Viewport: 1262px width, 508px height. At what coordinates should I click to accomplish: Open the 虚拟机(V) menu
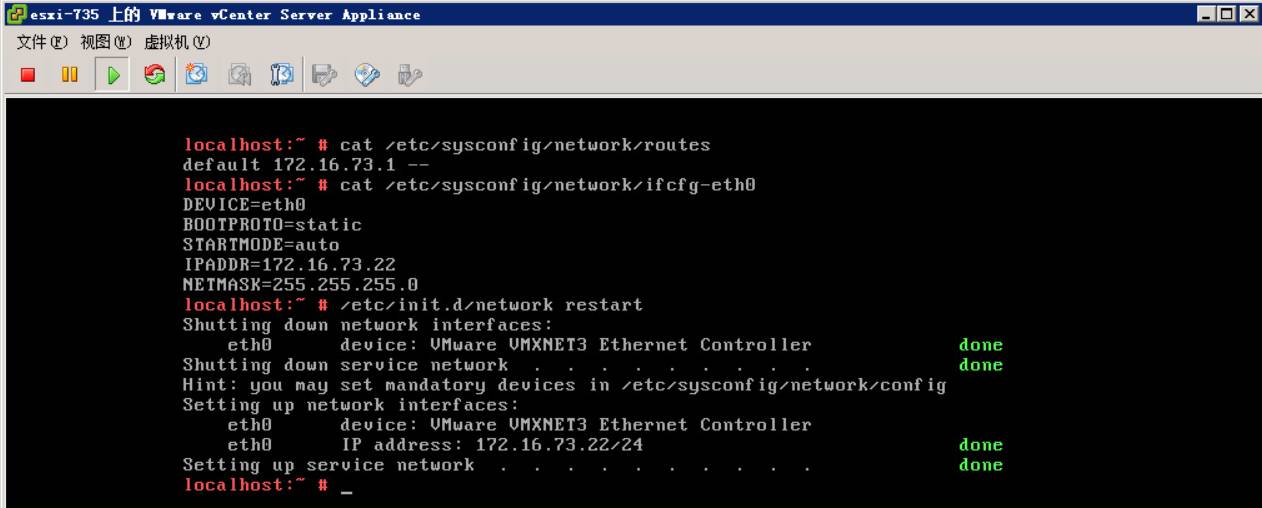(x=177, y=42)
